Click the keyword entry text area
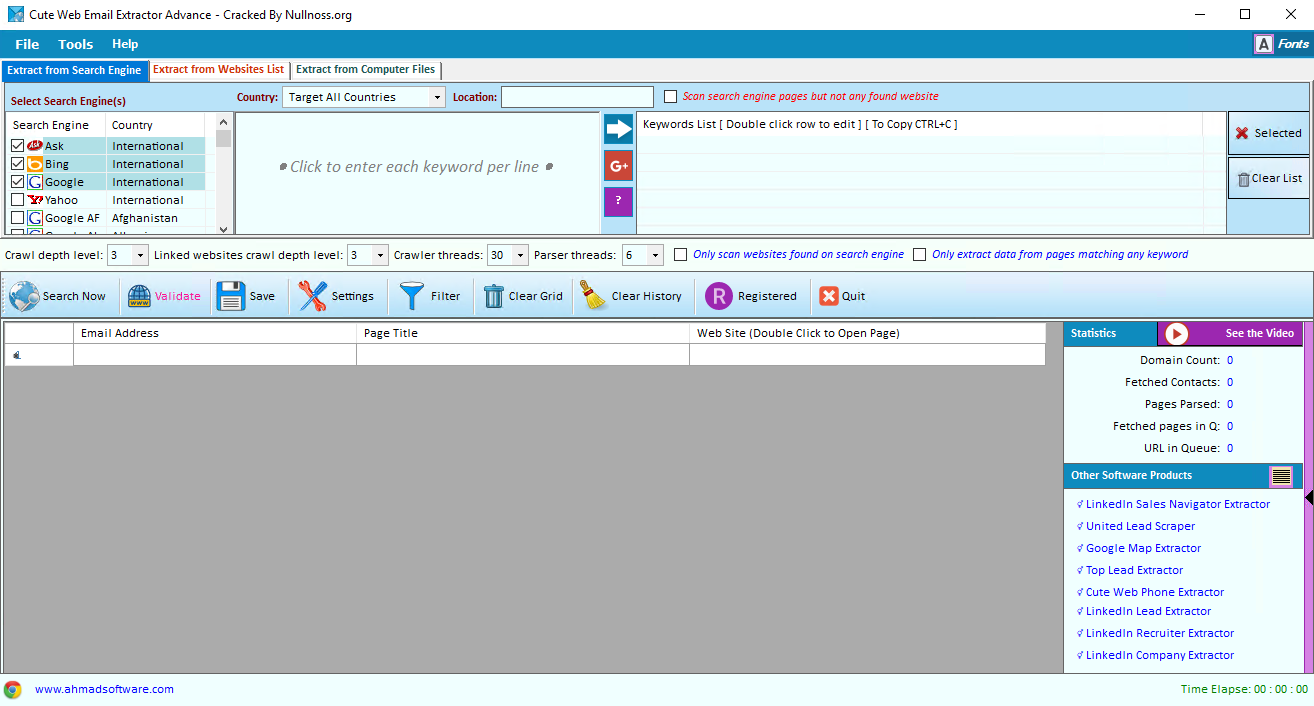 (417, 173)
